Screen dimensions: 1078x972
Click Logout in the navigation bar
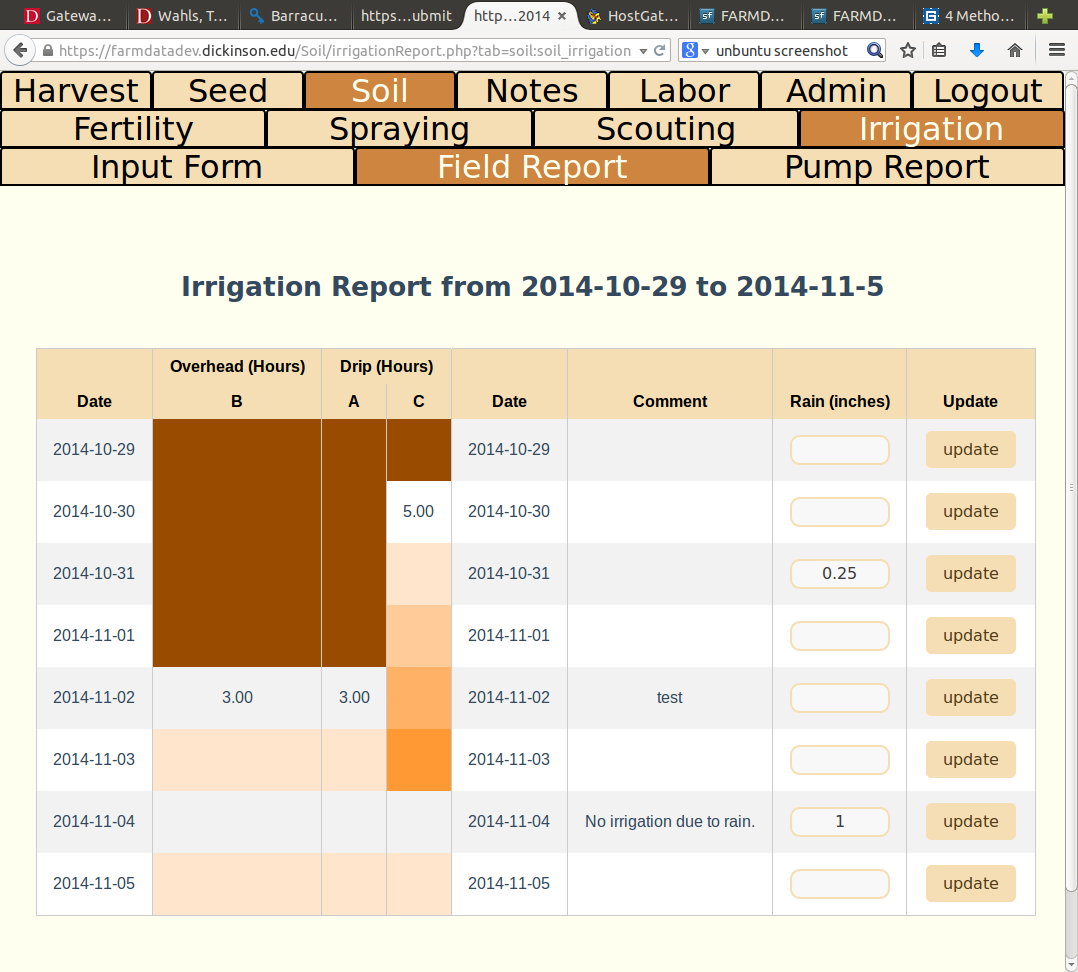click(987, 90)
